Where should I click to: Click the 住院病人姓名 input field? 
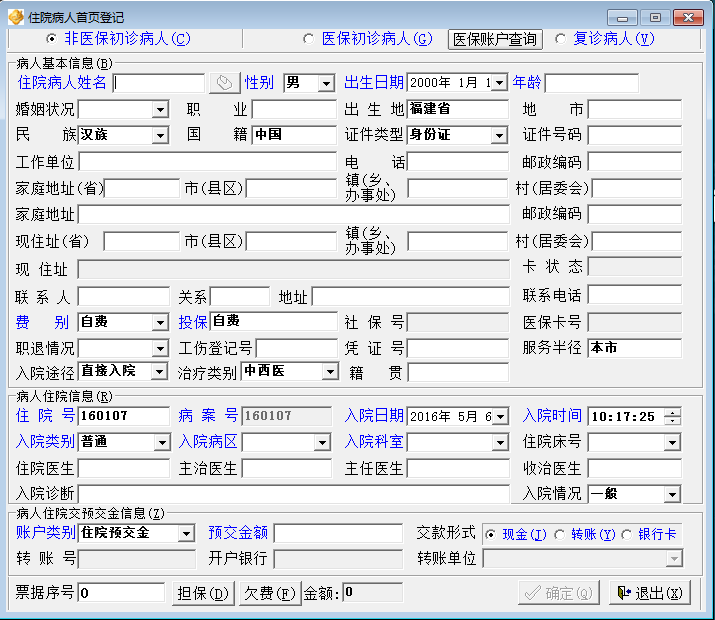159,83
